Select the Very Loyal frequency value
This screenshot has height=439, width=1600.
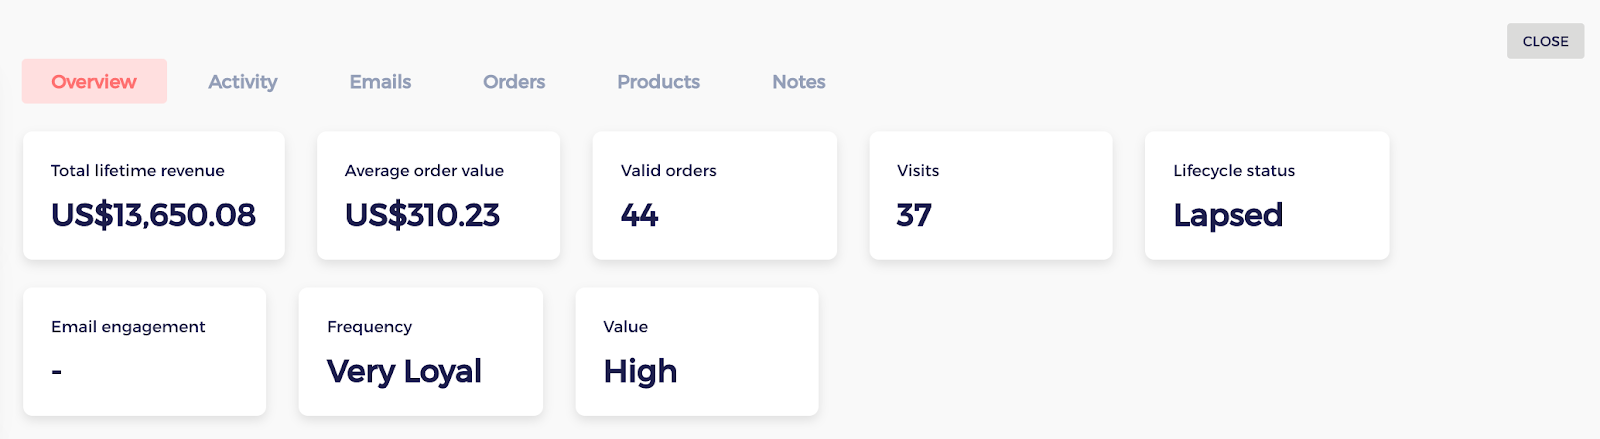click(404, 371)
